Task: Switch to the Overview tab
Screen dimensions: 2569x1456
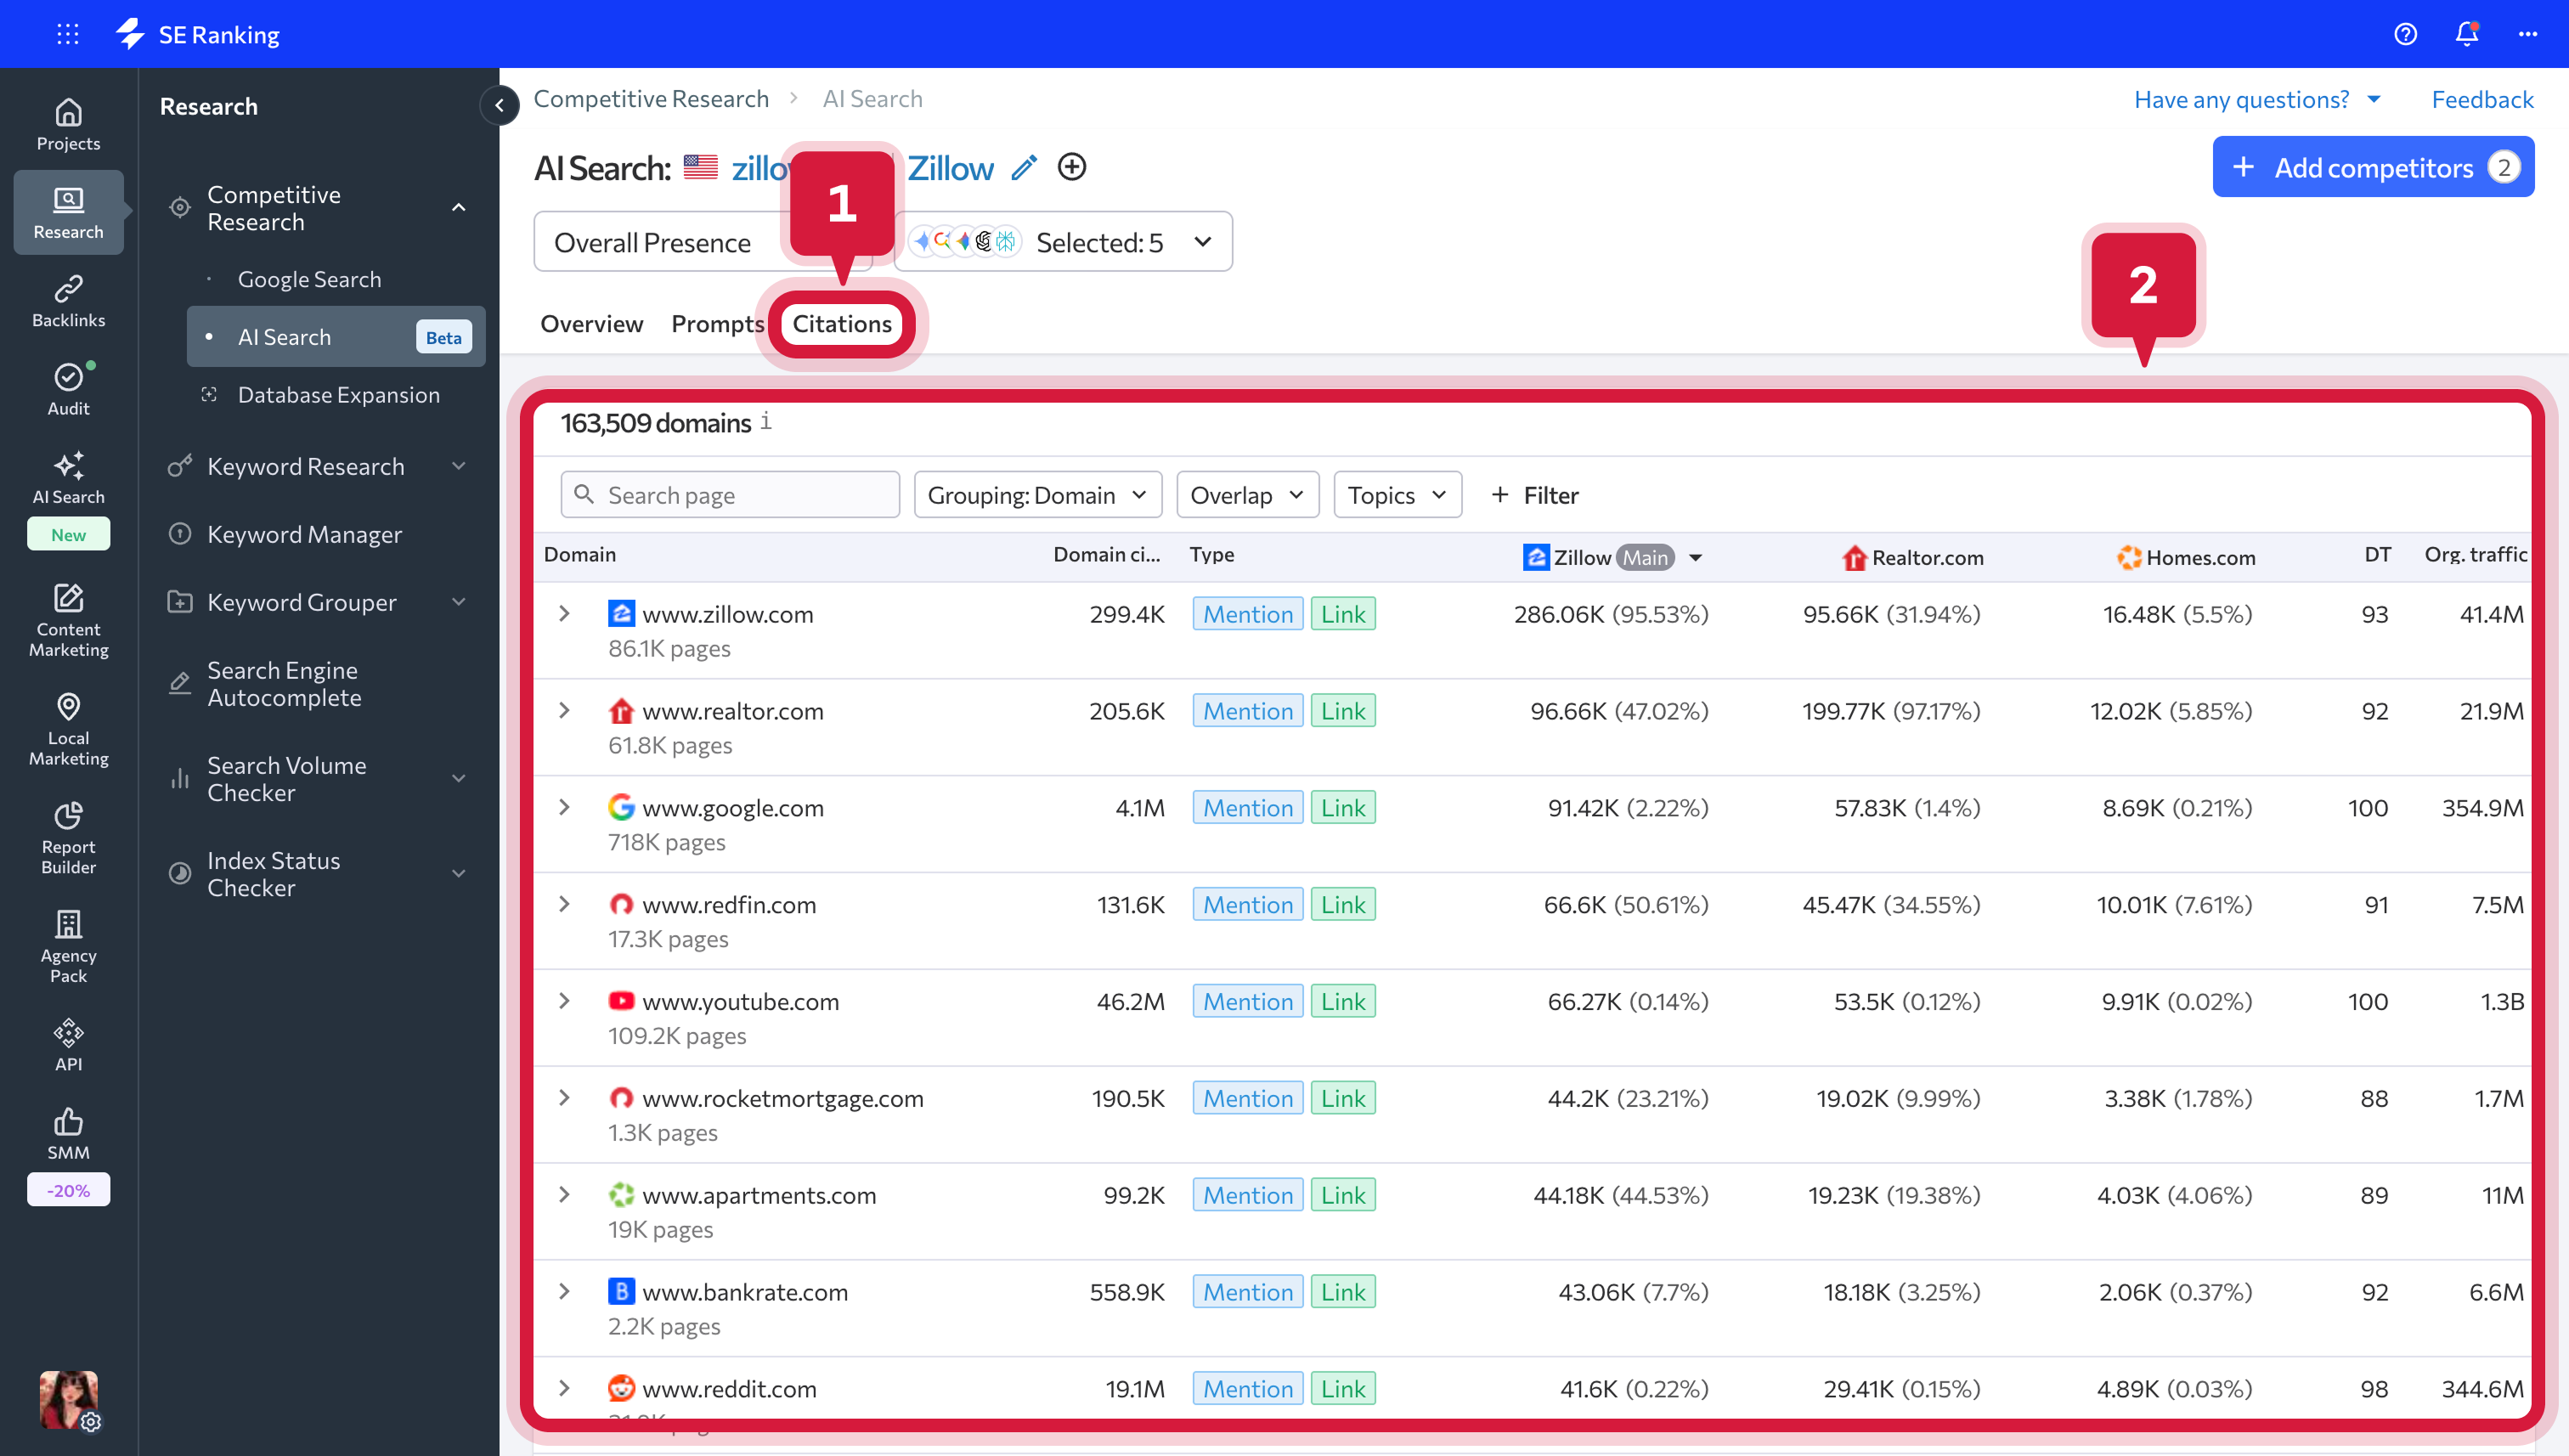Action: tap(591, 324)
